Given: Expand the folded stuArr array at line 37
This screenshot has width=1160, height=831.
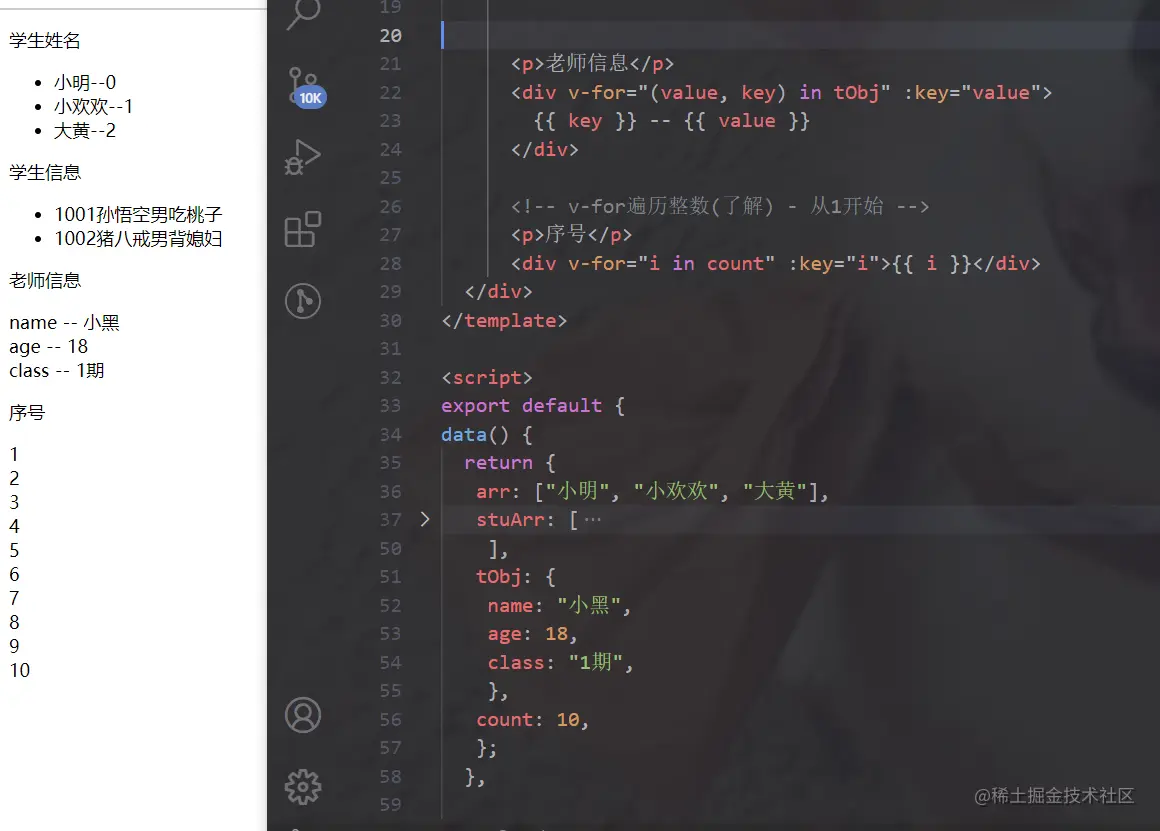Looking at the screenshot, I should coord(425,519).
